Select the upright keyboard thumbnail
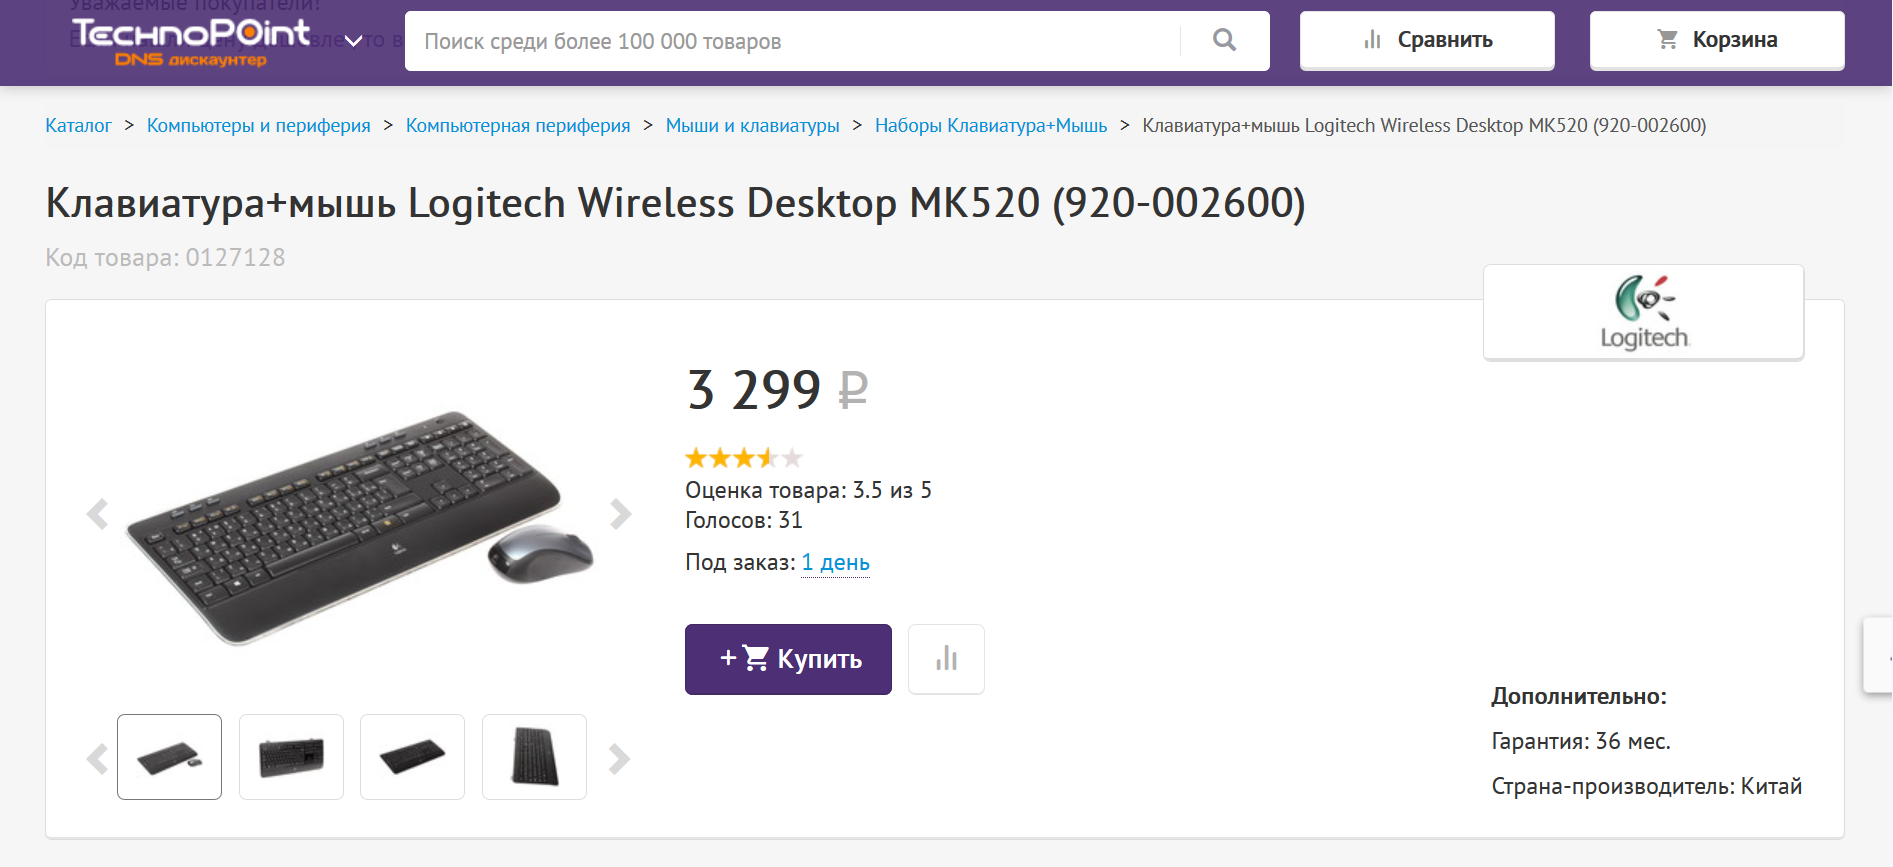1893x867 pixels. tap(534, 757)
